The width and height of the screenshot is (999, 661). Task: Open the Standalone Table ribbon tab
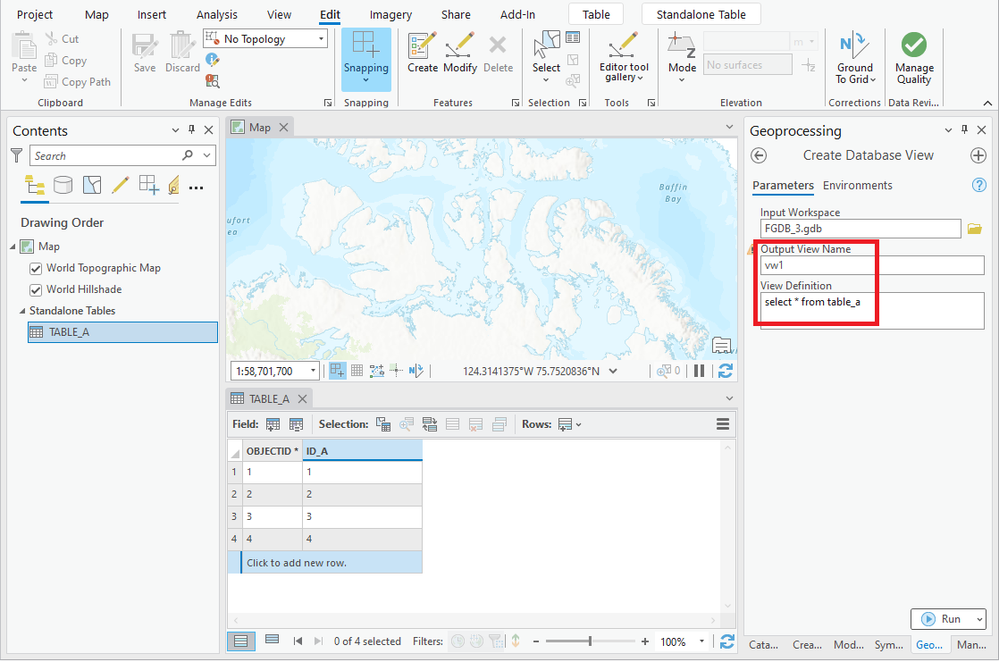(x=701, y=15)
